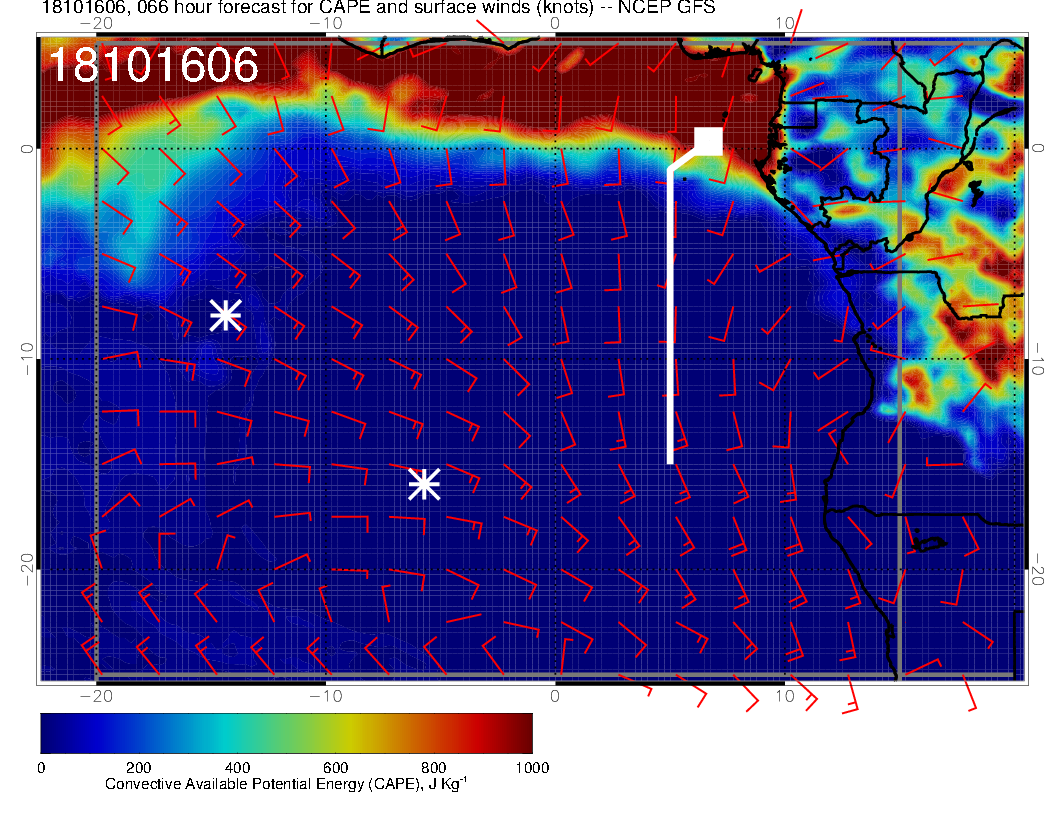Click the white vertical track line
Viewport: 1056px width, 816px height.
670,320
